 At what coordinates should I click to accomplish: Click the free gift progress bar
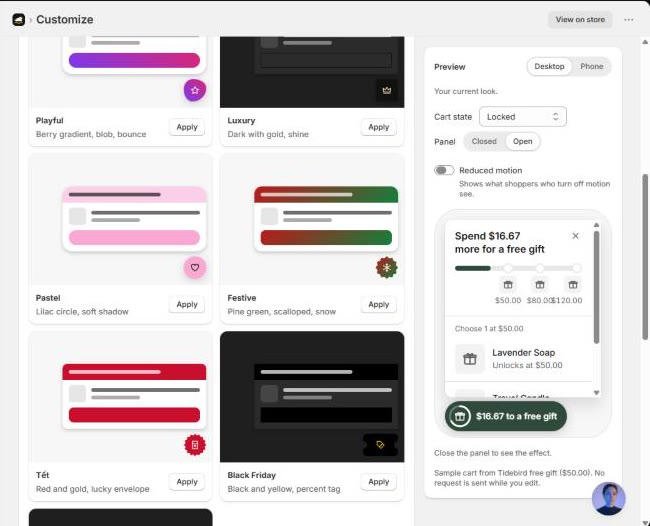click(x=518, y=268)
